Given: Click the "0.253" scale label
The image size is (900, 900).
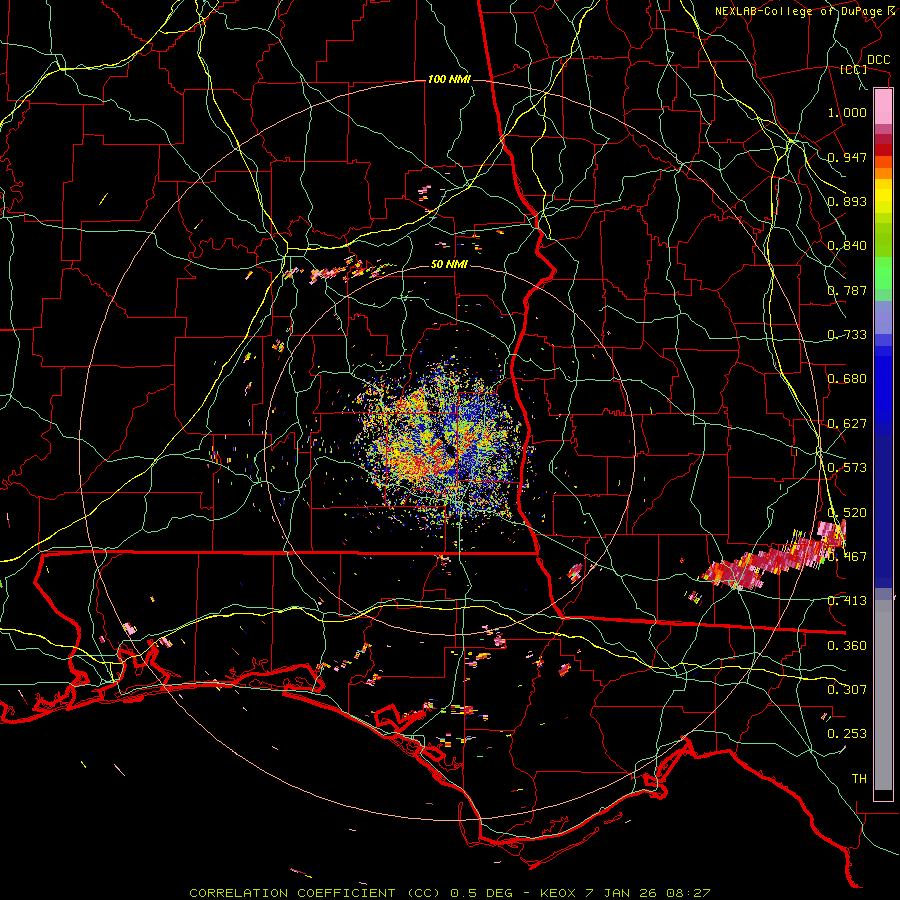Looking at the screenshot, I should (x=847, y=734).
